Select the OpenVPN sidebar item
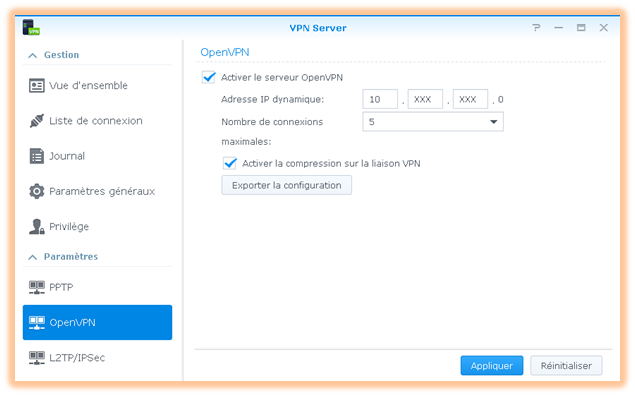 coord(97,322)
